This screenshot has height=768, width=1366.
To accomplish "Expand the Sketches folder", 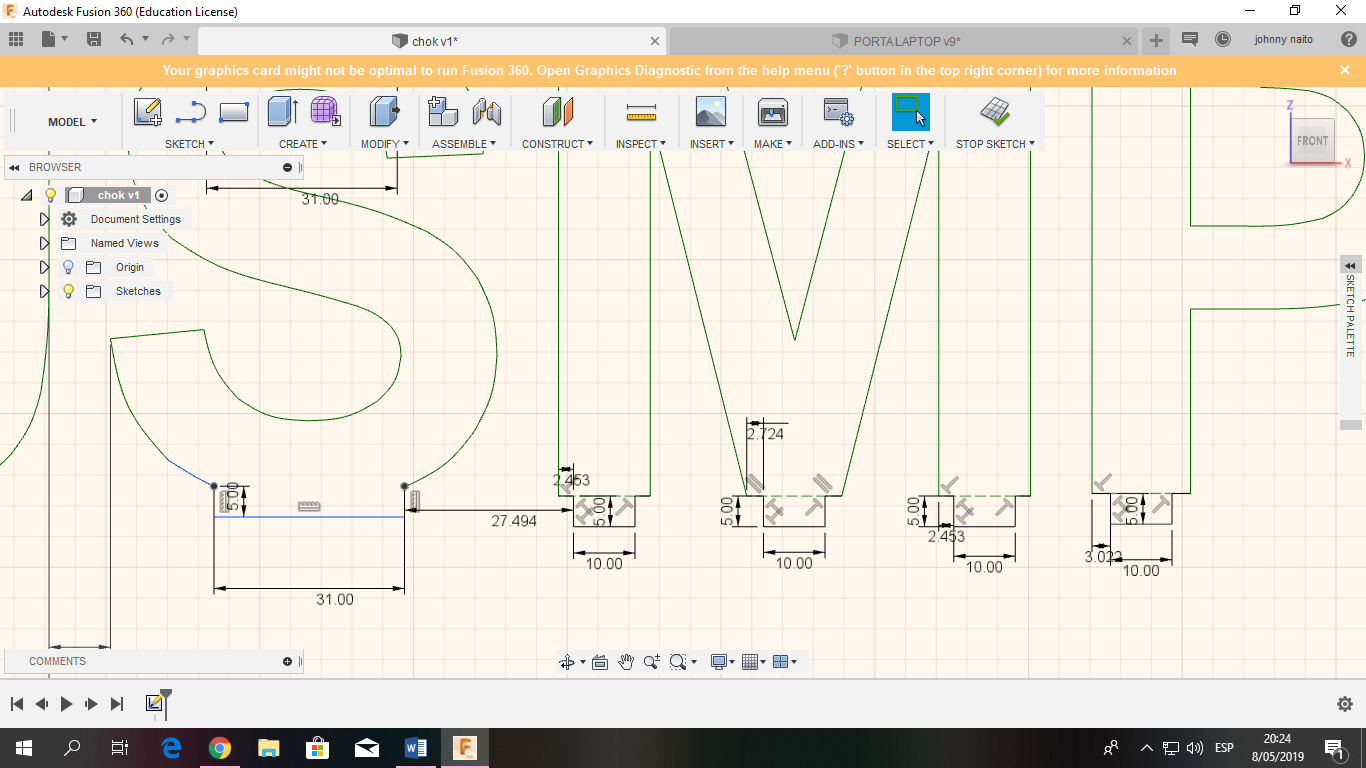I will coord(44,291).
